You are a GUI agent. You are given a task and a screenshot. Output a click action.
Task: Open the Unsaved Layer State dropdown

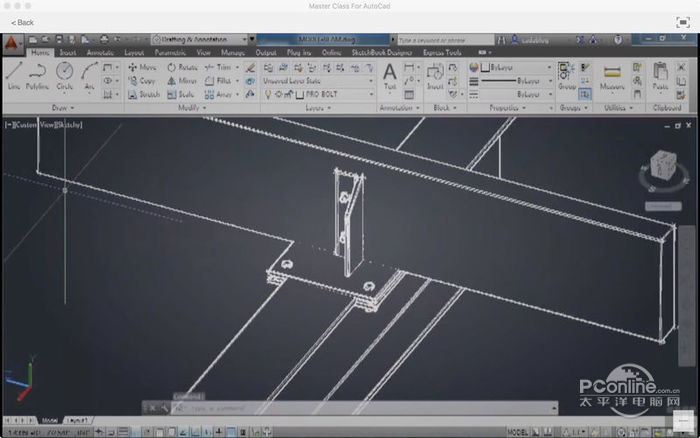click(318, 81)
